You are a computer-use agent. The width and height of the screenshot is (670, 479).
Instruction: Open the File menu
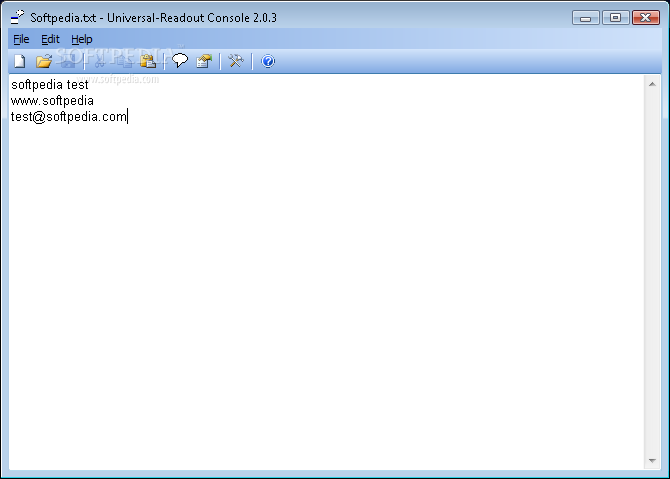(x=21, y=39)
